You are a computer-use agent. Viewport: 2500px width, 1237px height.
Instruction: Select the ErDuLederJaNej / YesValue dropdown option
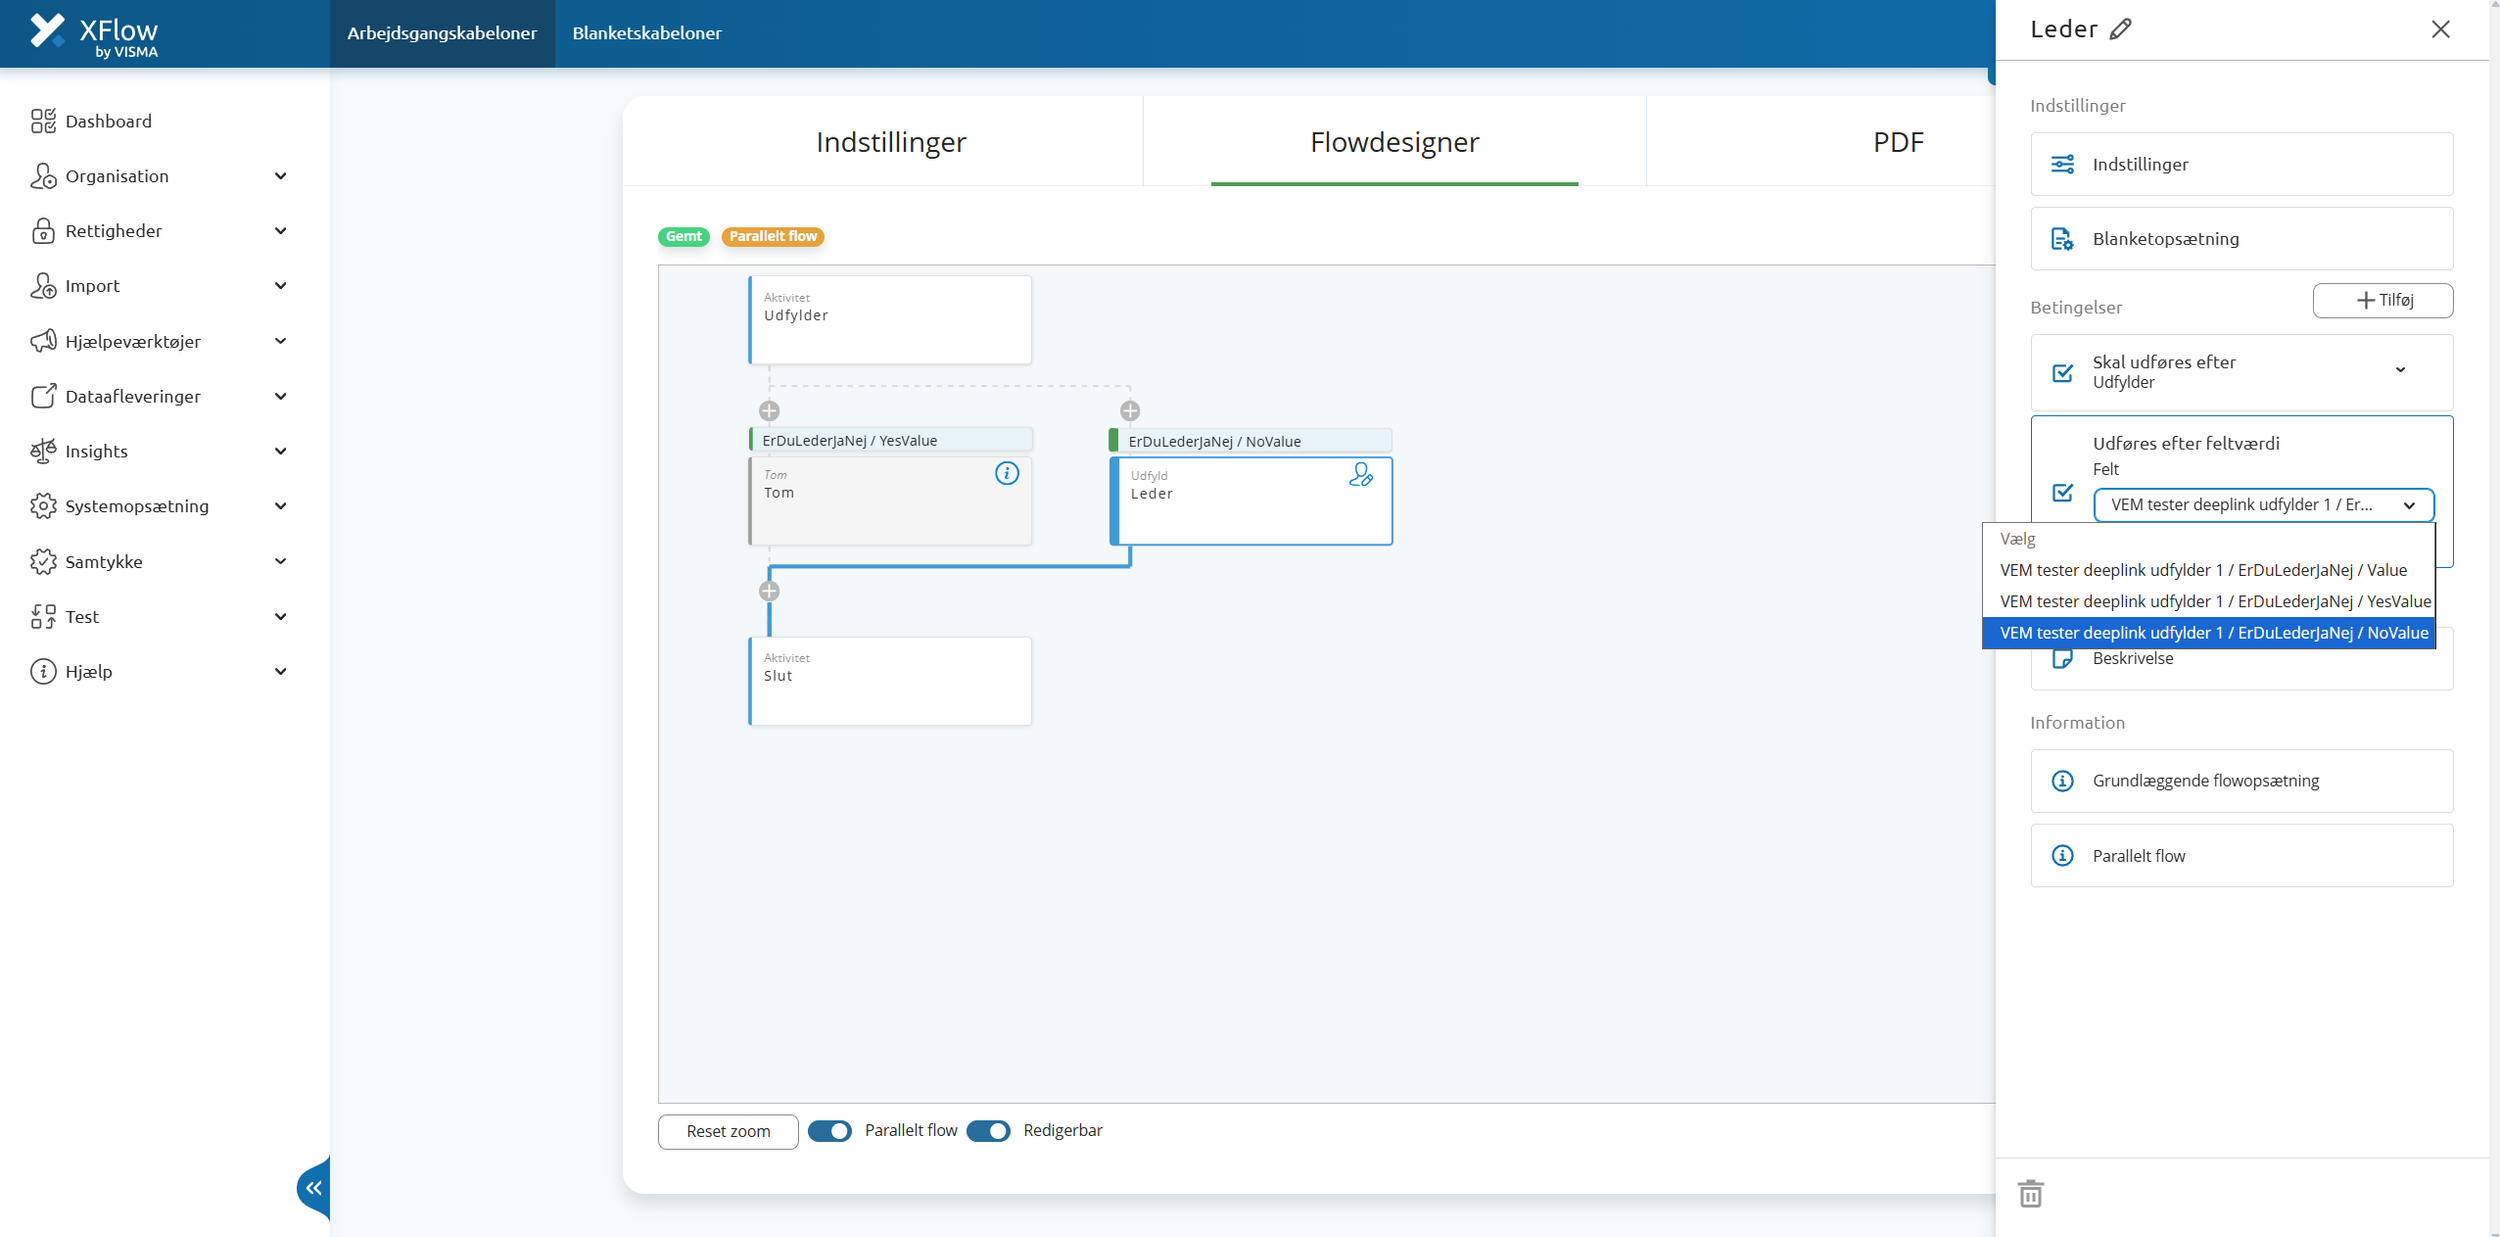(x=2214, y=601)
